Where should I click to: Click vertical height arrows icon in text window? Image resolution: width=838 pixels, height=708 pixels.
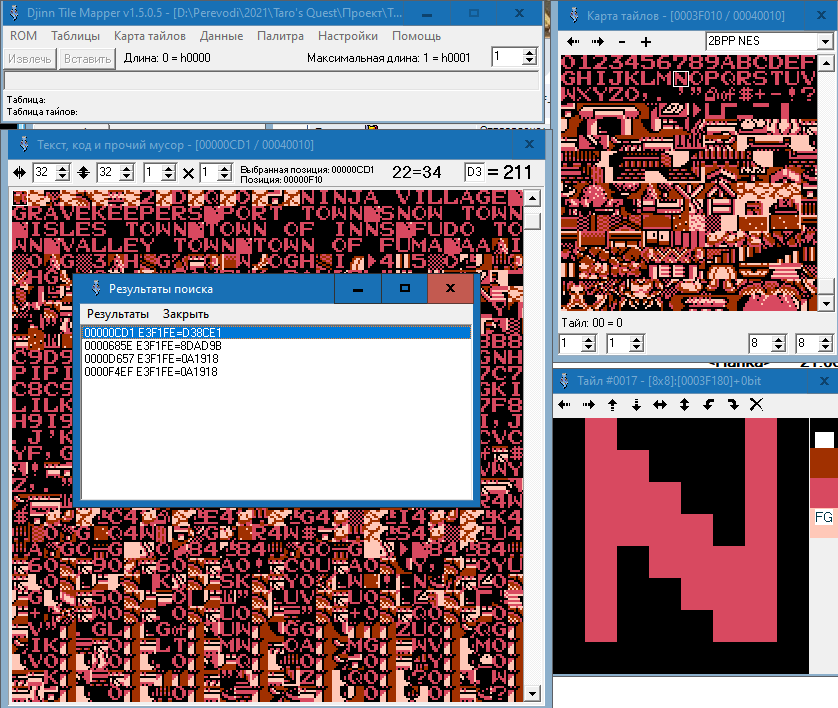coord(84,173)
